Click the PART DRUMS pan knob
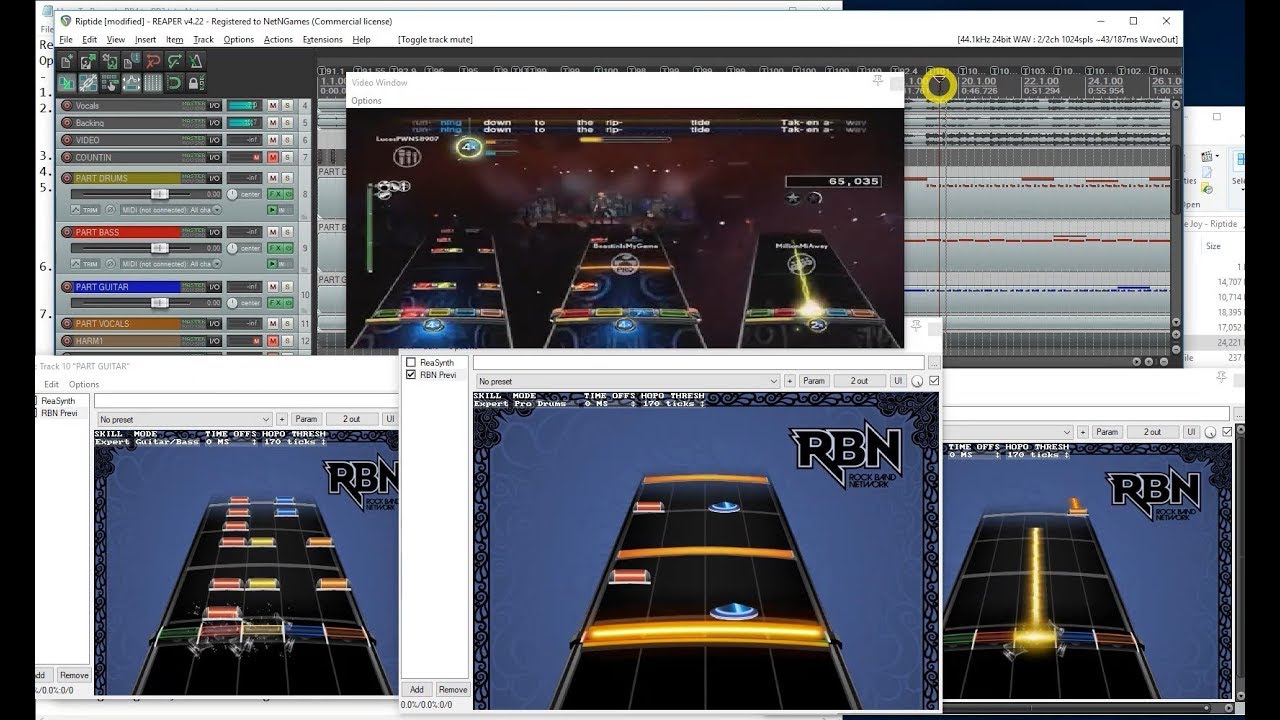 coord(232,194)
